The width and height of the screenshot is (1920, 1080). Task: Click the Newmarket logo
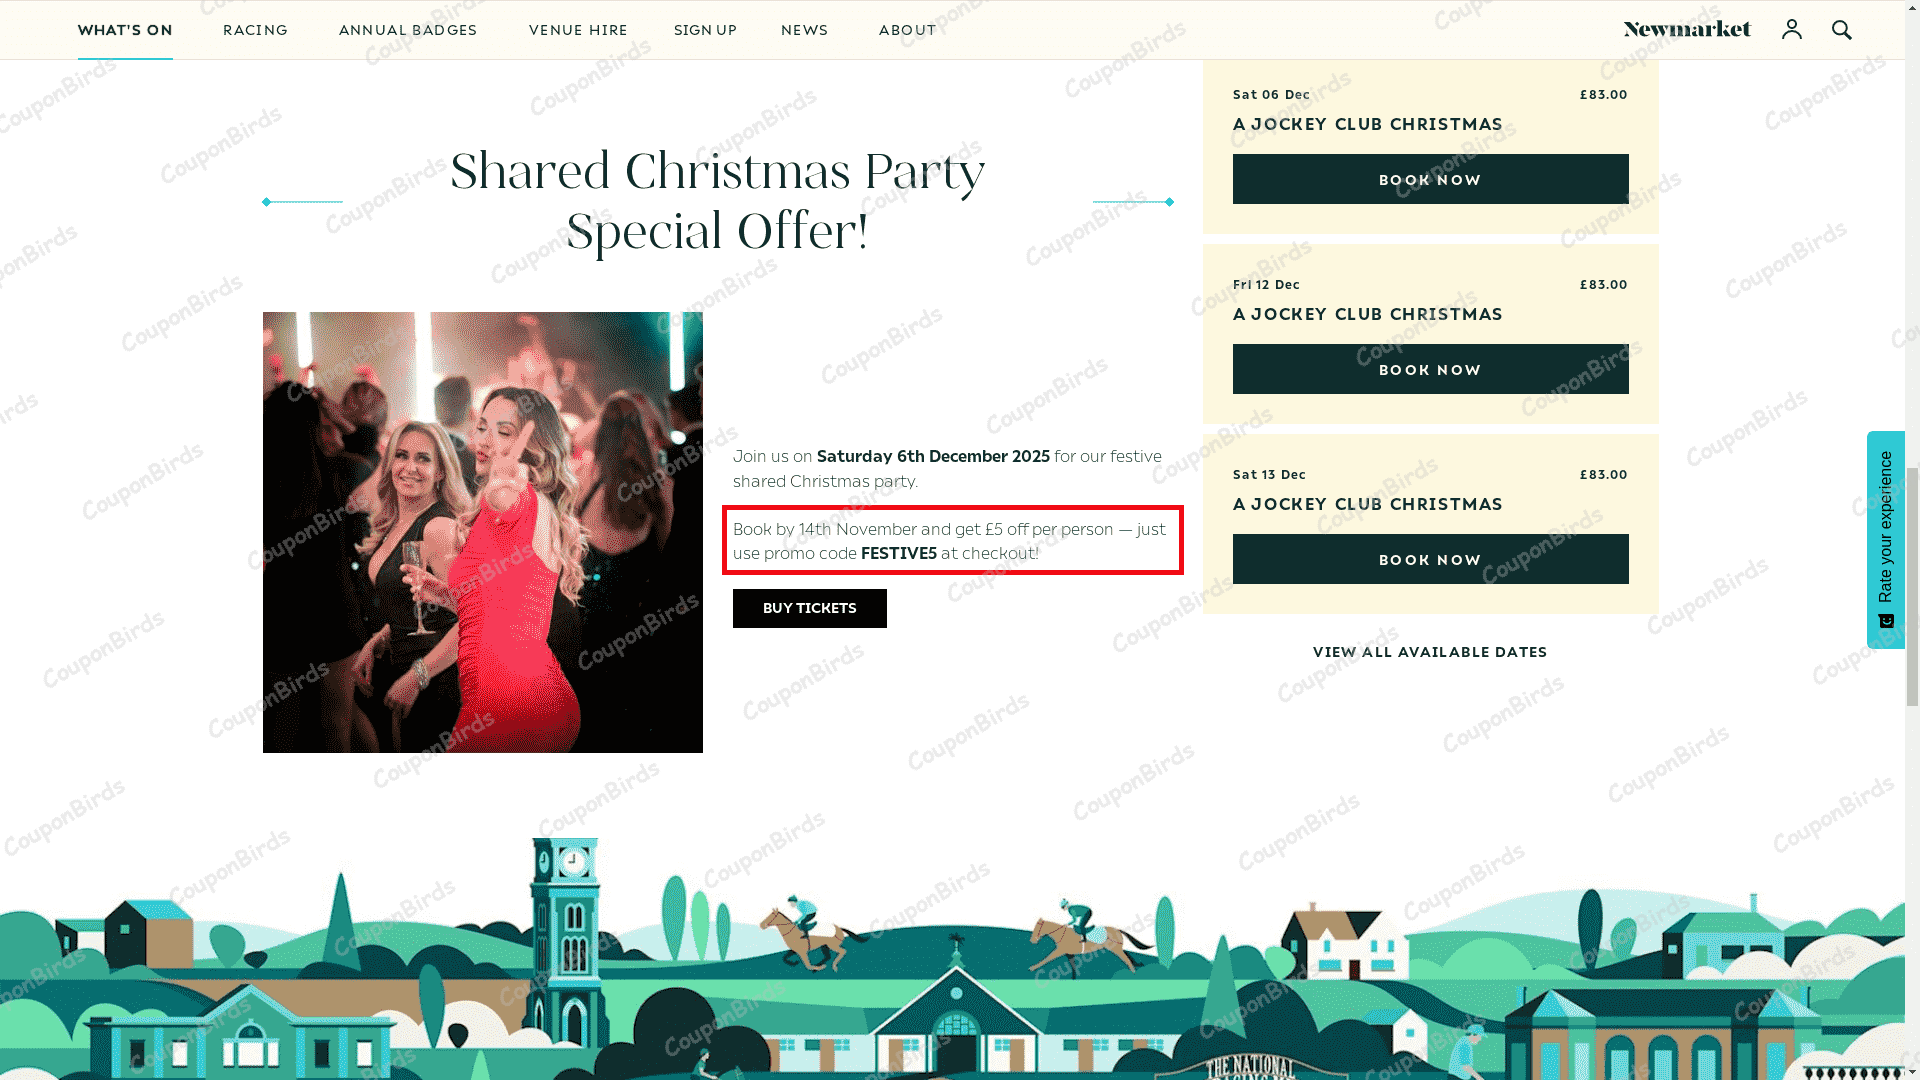(1687, 29)
